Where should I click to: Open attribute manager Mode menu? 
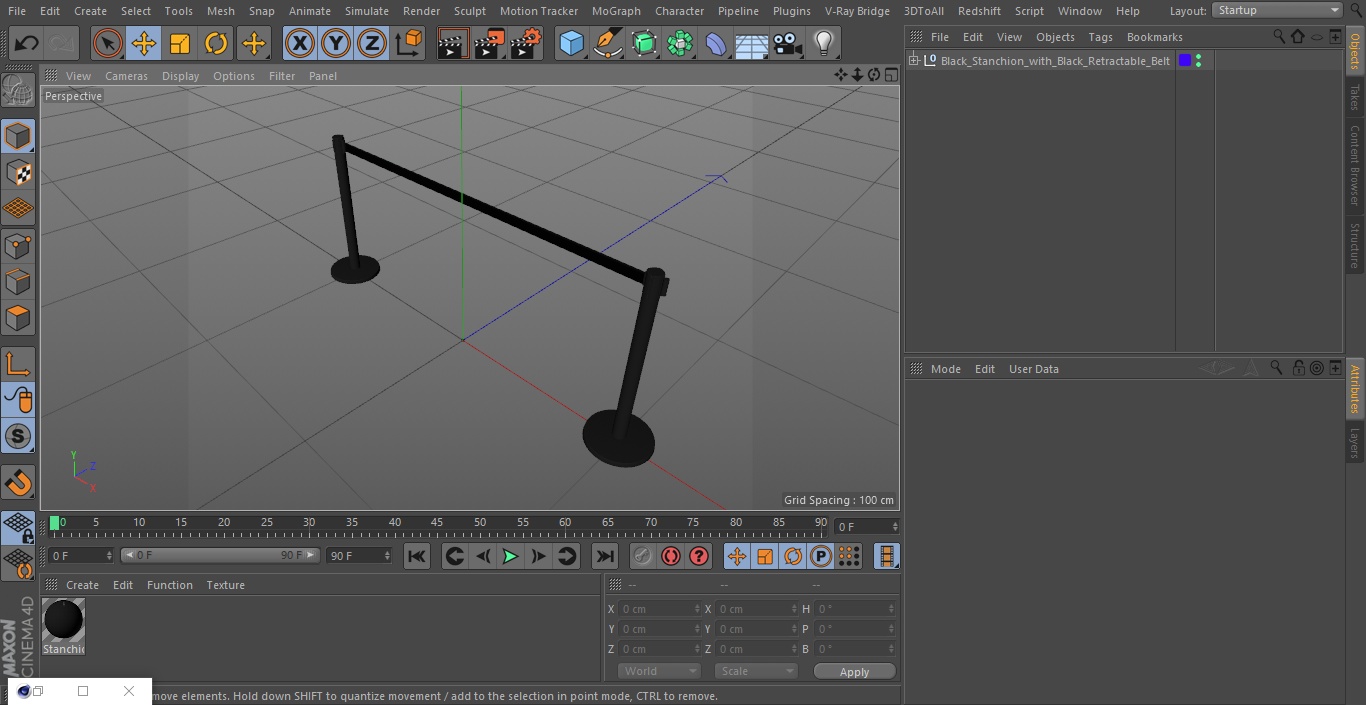coord(945,369)
